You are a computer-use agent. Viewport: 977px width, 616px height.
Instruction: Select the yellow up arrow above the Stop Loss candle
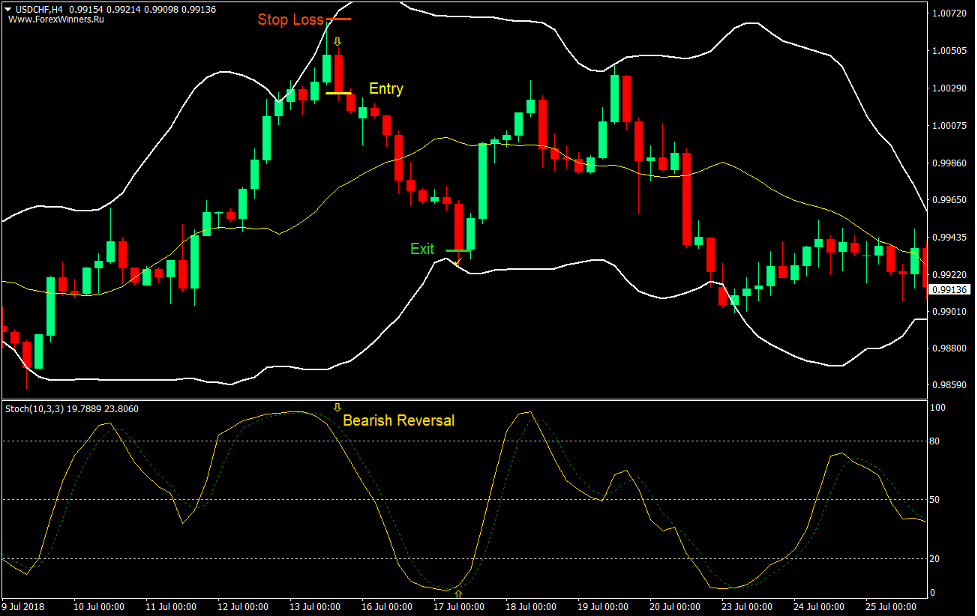pos(338,42)
